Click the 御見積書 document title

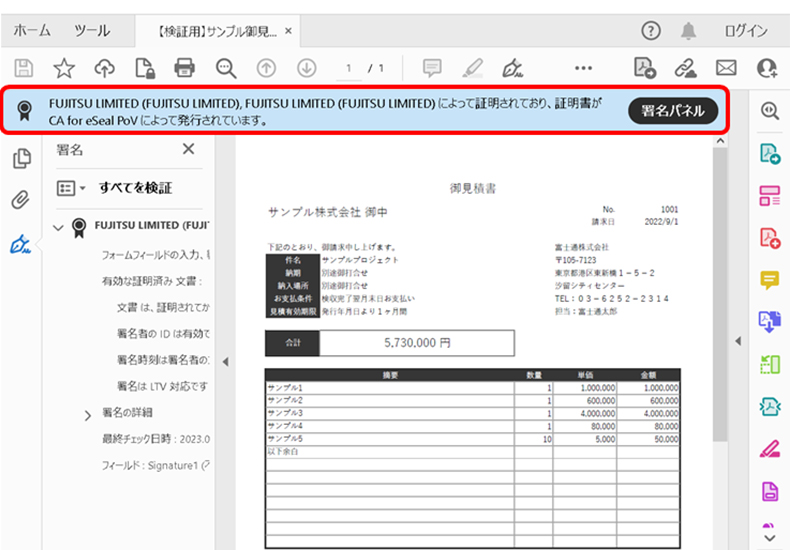pyautogui.click(x=473, y=188)
